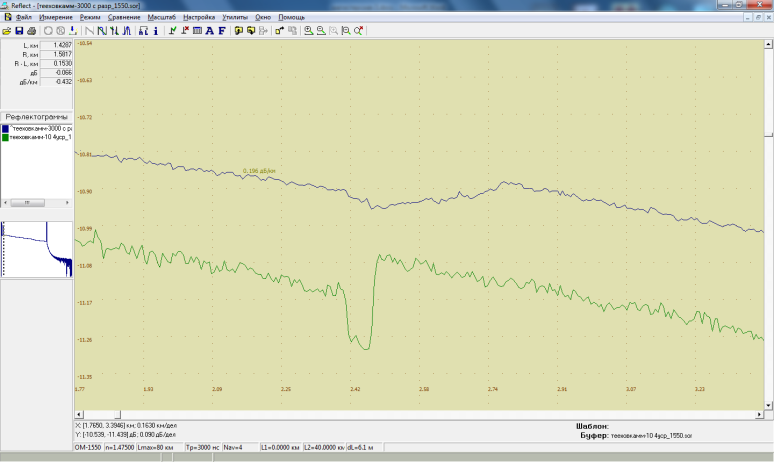Select the up-down arrows marker icon
Viewport: 774px width, 462px height.
point(114,31)
